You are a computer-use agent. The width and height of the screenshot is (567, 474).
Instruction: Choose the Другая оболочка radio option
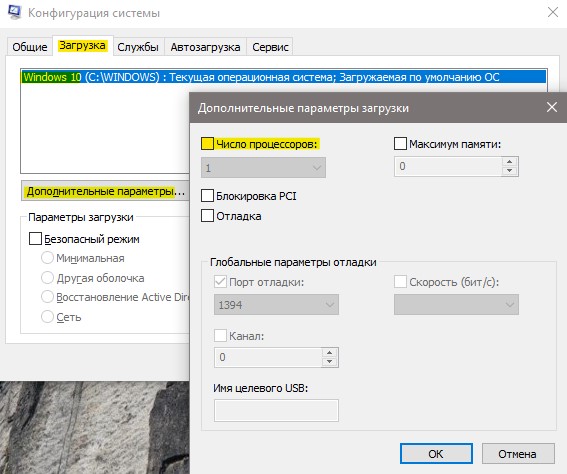pyautogui.click(x=47, y=278)
